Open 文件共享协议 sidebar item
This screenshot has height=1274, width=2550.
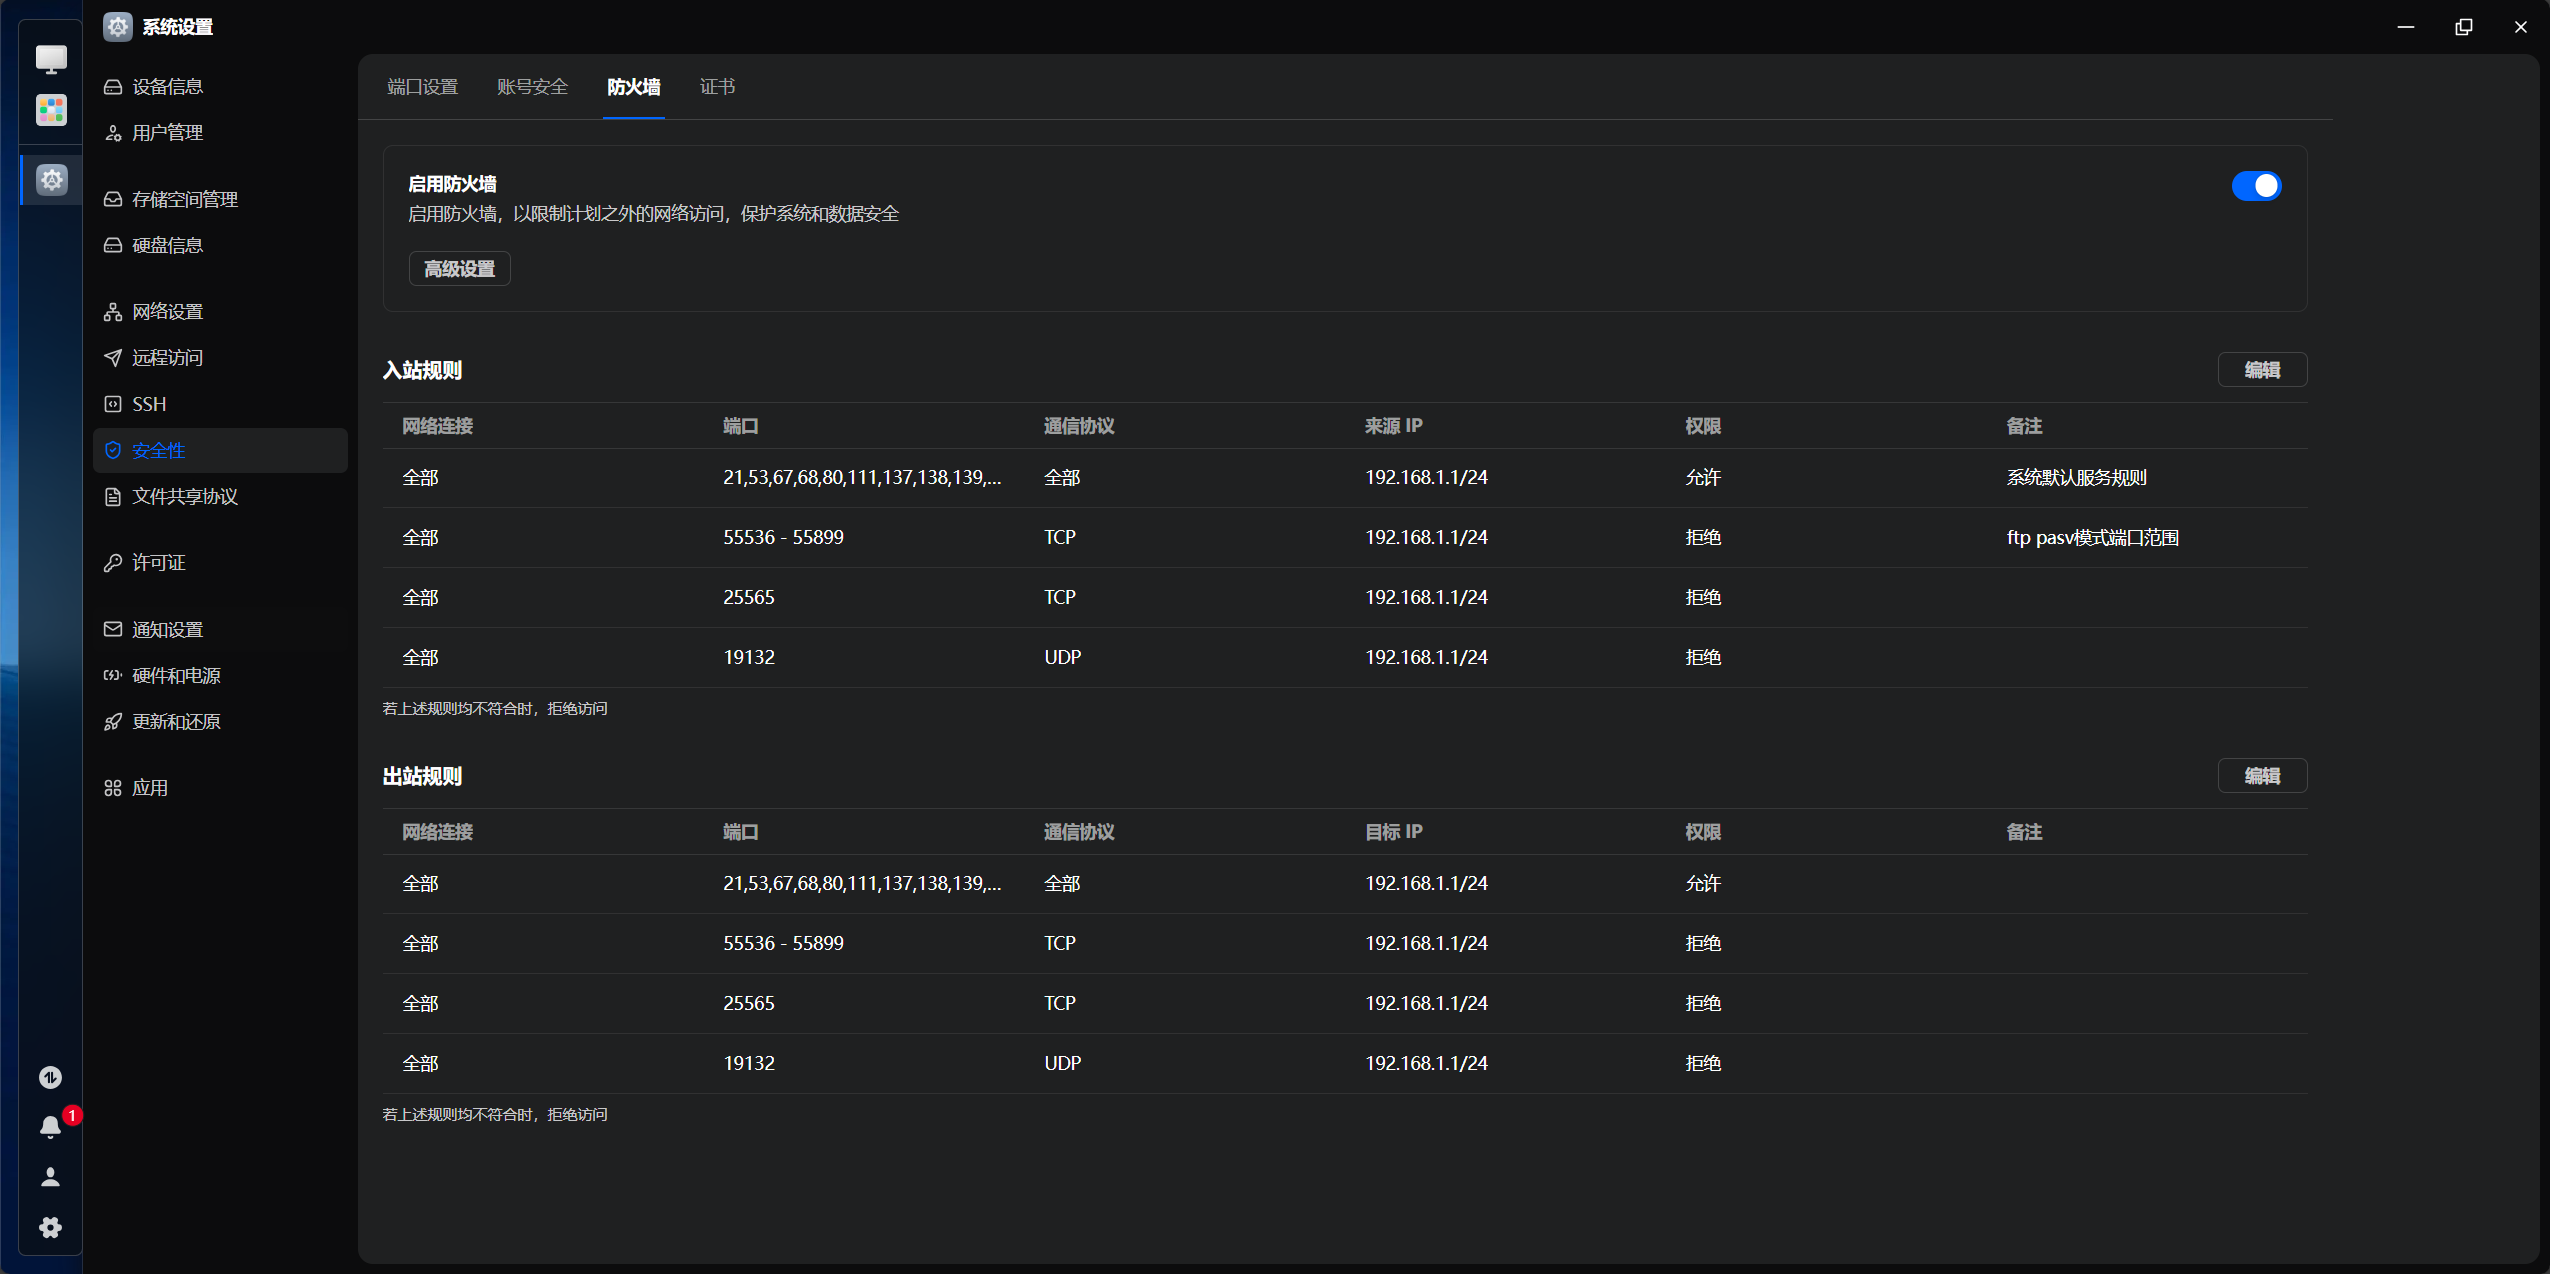(184, 497)
